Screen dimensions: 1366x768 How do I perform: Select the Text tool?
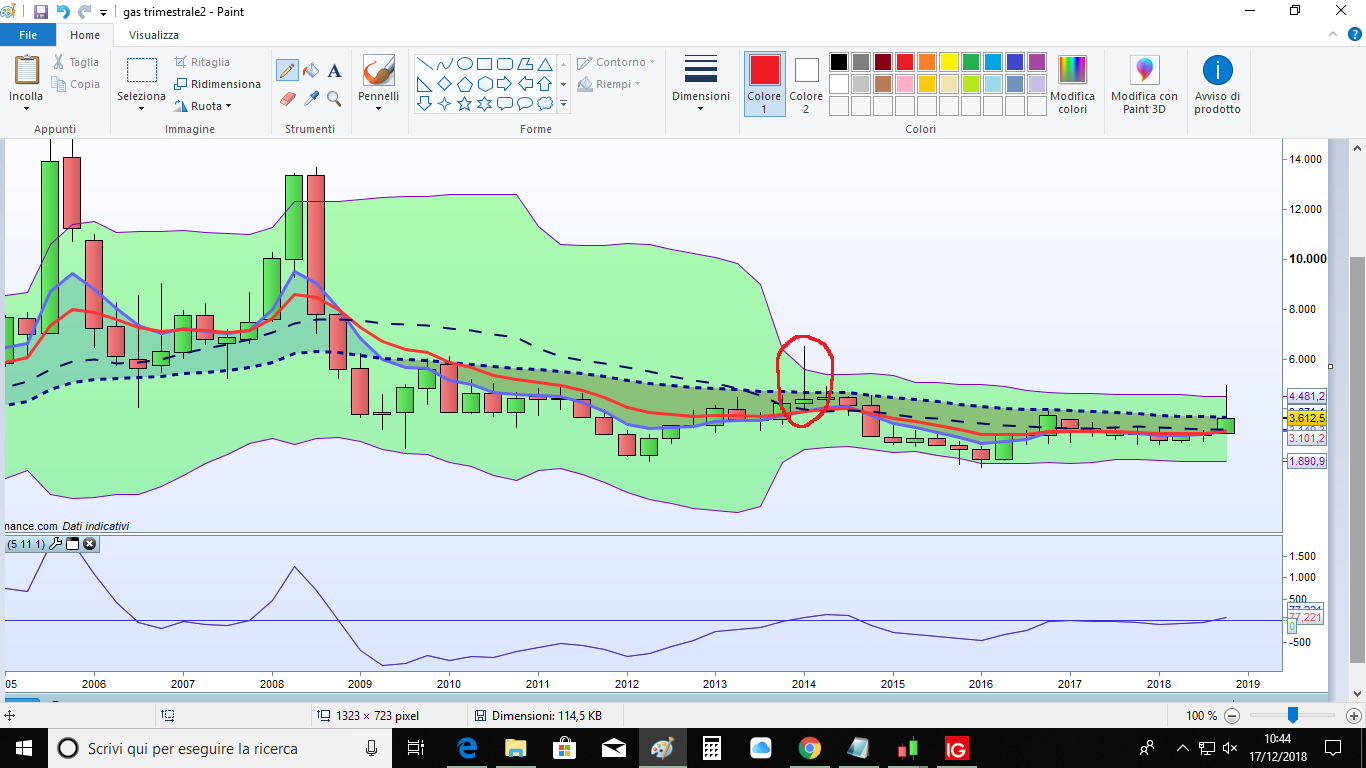(335, 71)
